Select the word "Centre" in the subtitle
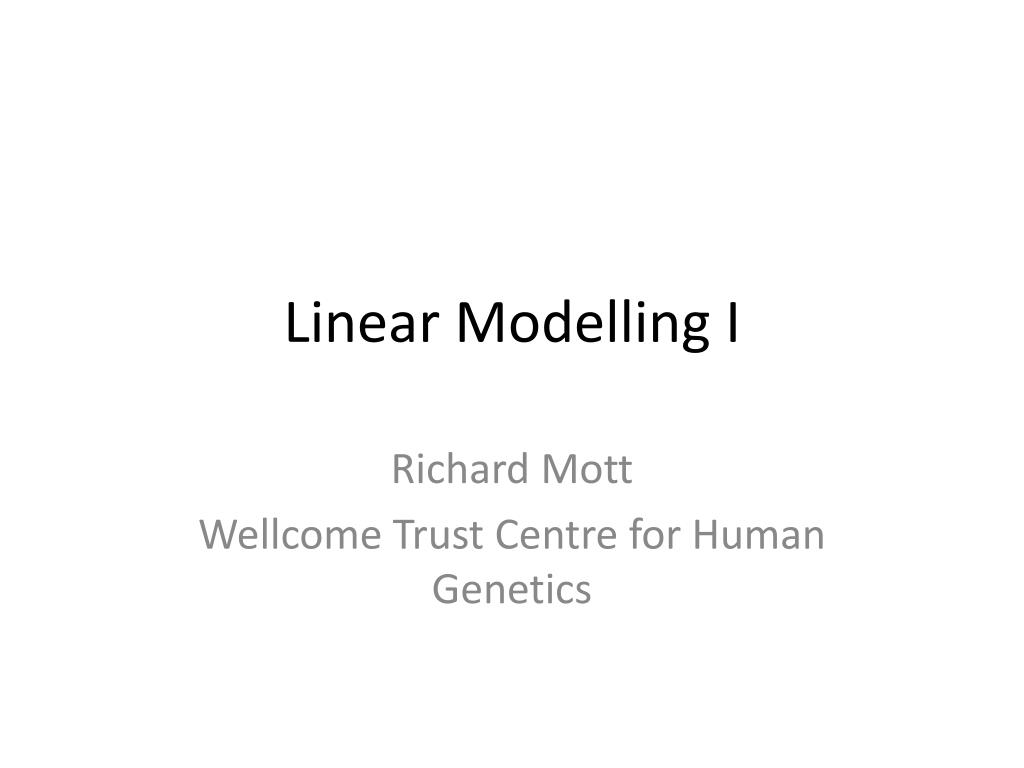 556,535
